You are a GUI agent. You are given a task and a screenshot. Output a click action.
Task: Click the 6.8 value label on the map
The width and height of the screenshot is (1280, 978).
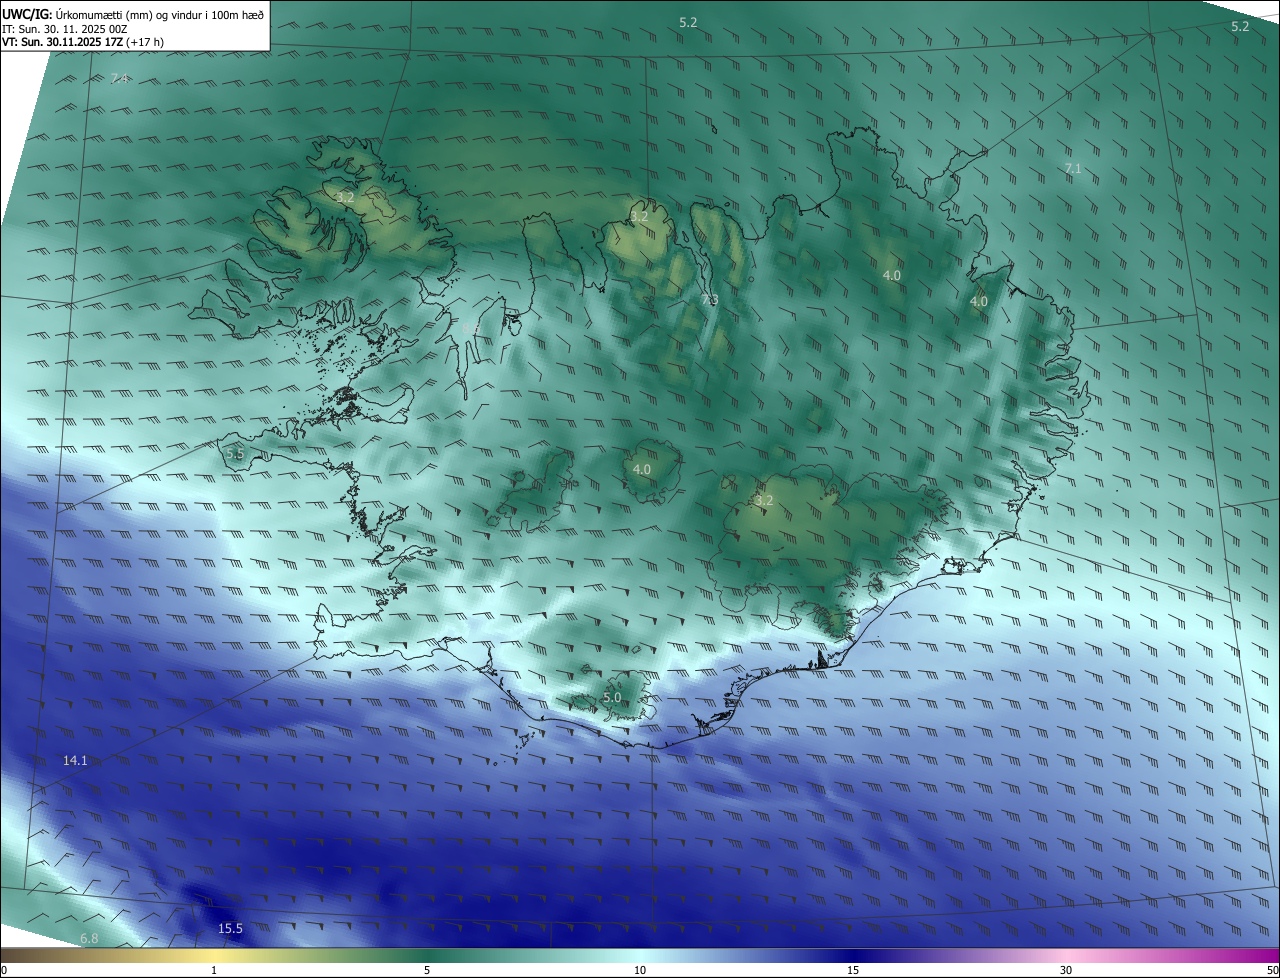[x=89, y=938]
